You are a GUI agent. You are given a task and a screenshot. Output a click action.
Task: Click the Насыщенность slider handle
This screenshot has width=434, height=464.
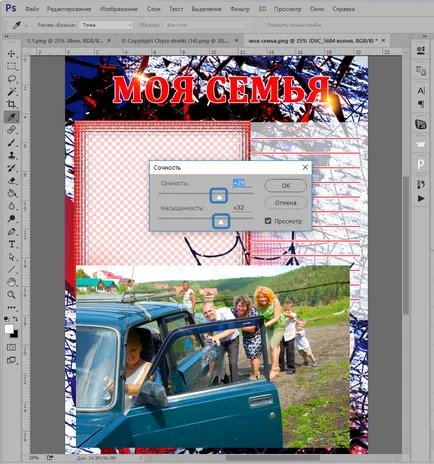221,221
